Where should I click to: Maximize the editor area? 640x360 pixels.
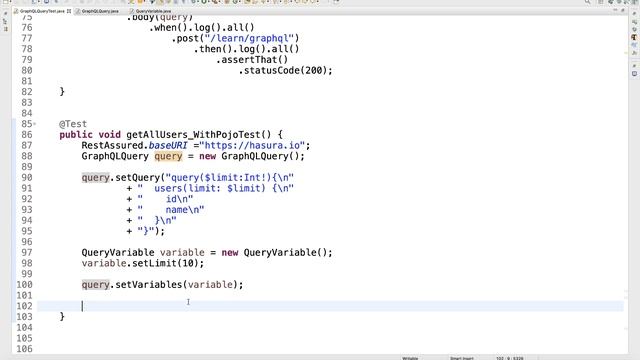tap(623, 11)
